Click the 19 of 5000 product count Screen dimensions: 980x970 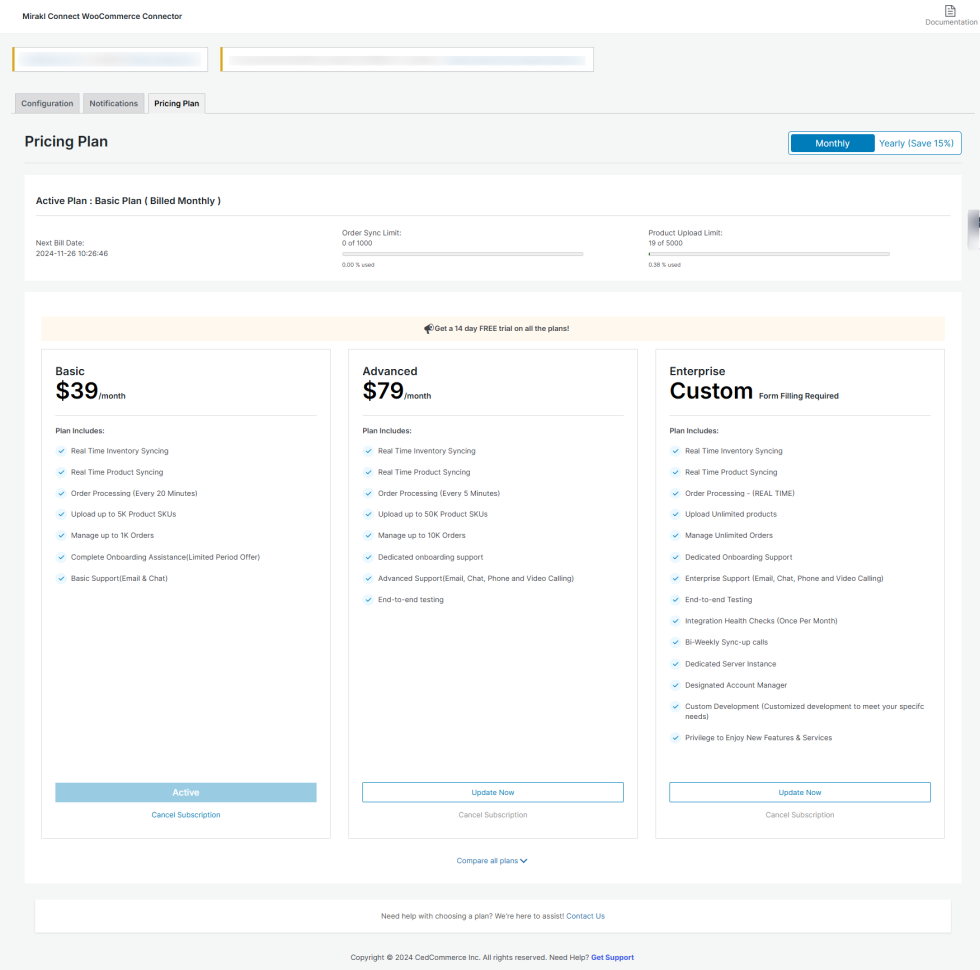[665, 243]
